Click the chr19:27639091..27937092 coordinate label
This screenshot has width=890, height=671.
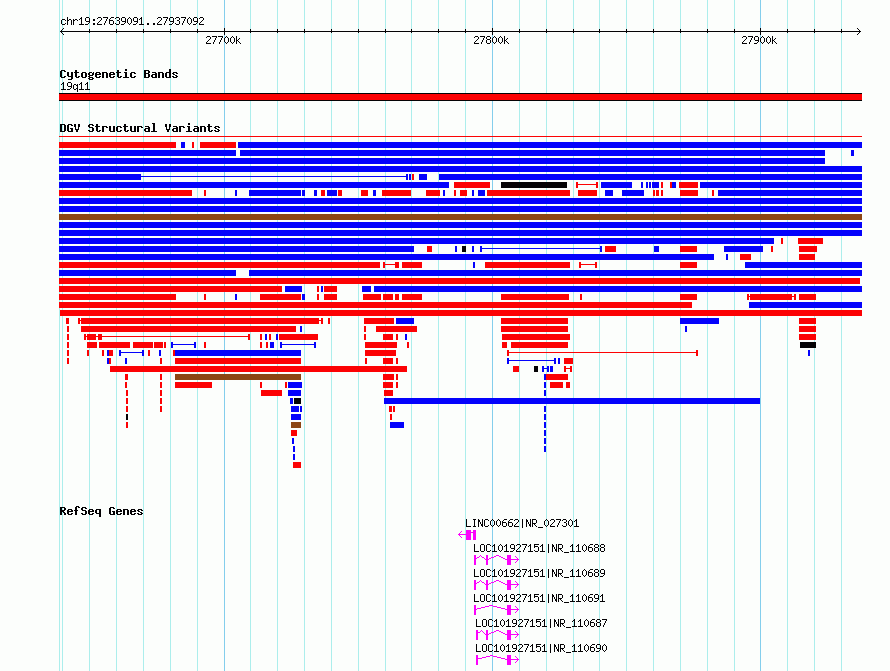132,21
